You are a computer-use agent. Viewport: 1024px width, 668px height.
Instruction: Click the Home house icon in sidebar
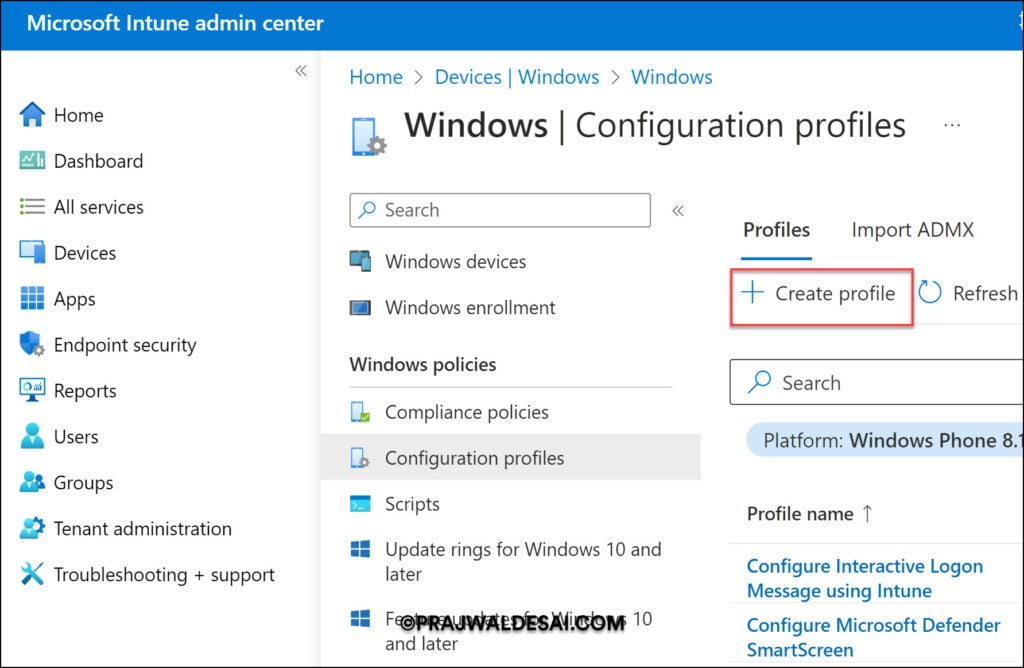click(x=32, y=115)
